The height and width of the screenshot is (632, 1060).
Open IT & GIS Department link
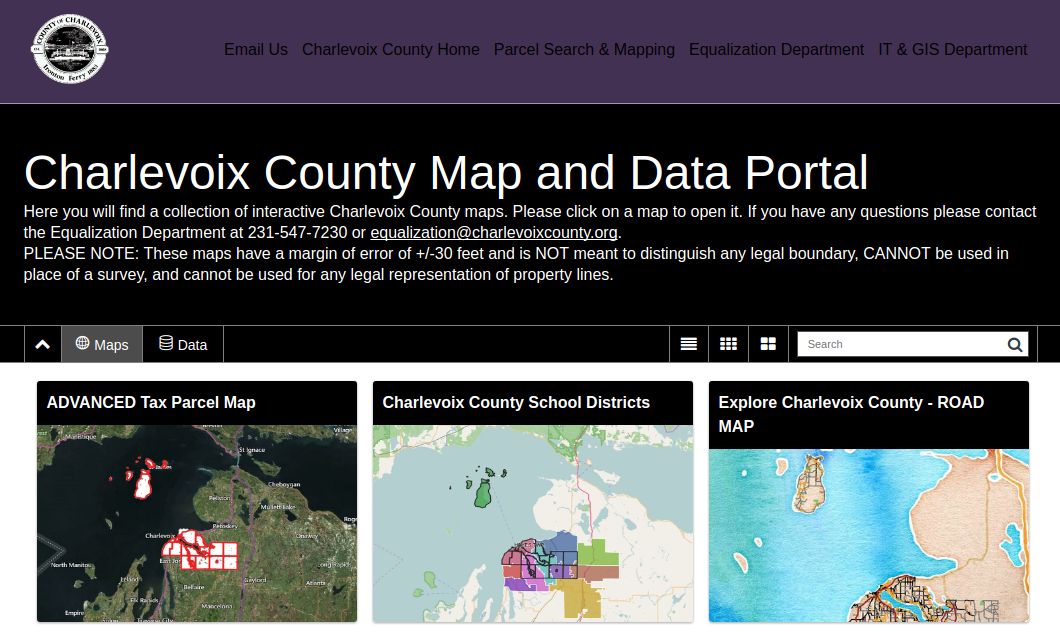click(953, 49)
